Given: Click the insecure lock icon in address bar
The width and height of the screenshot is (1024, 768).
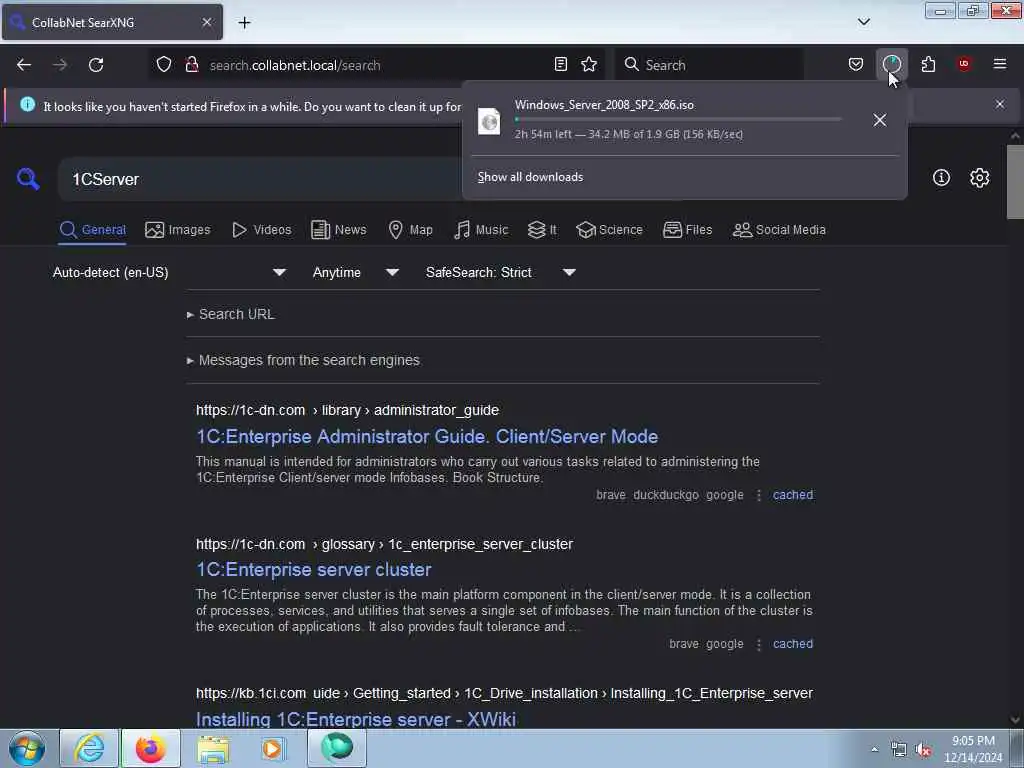Looking at the screenshot, I should point(191,64).
